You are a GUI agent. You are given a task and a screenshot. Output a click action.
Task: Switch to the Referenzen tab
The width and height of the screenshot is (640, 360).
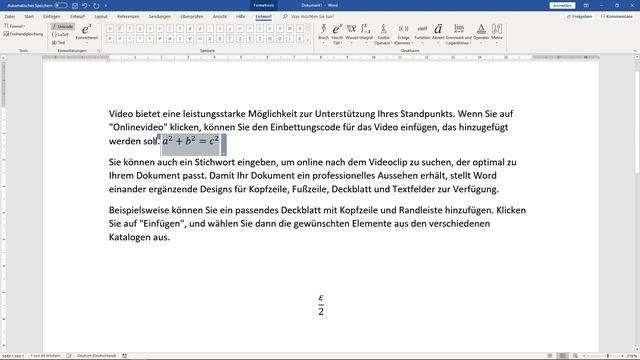click(128, 17)
